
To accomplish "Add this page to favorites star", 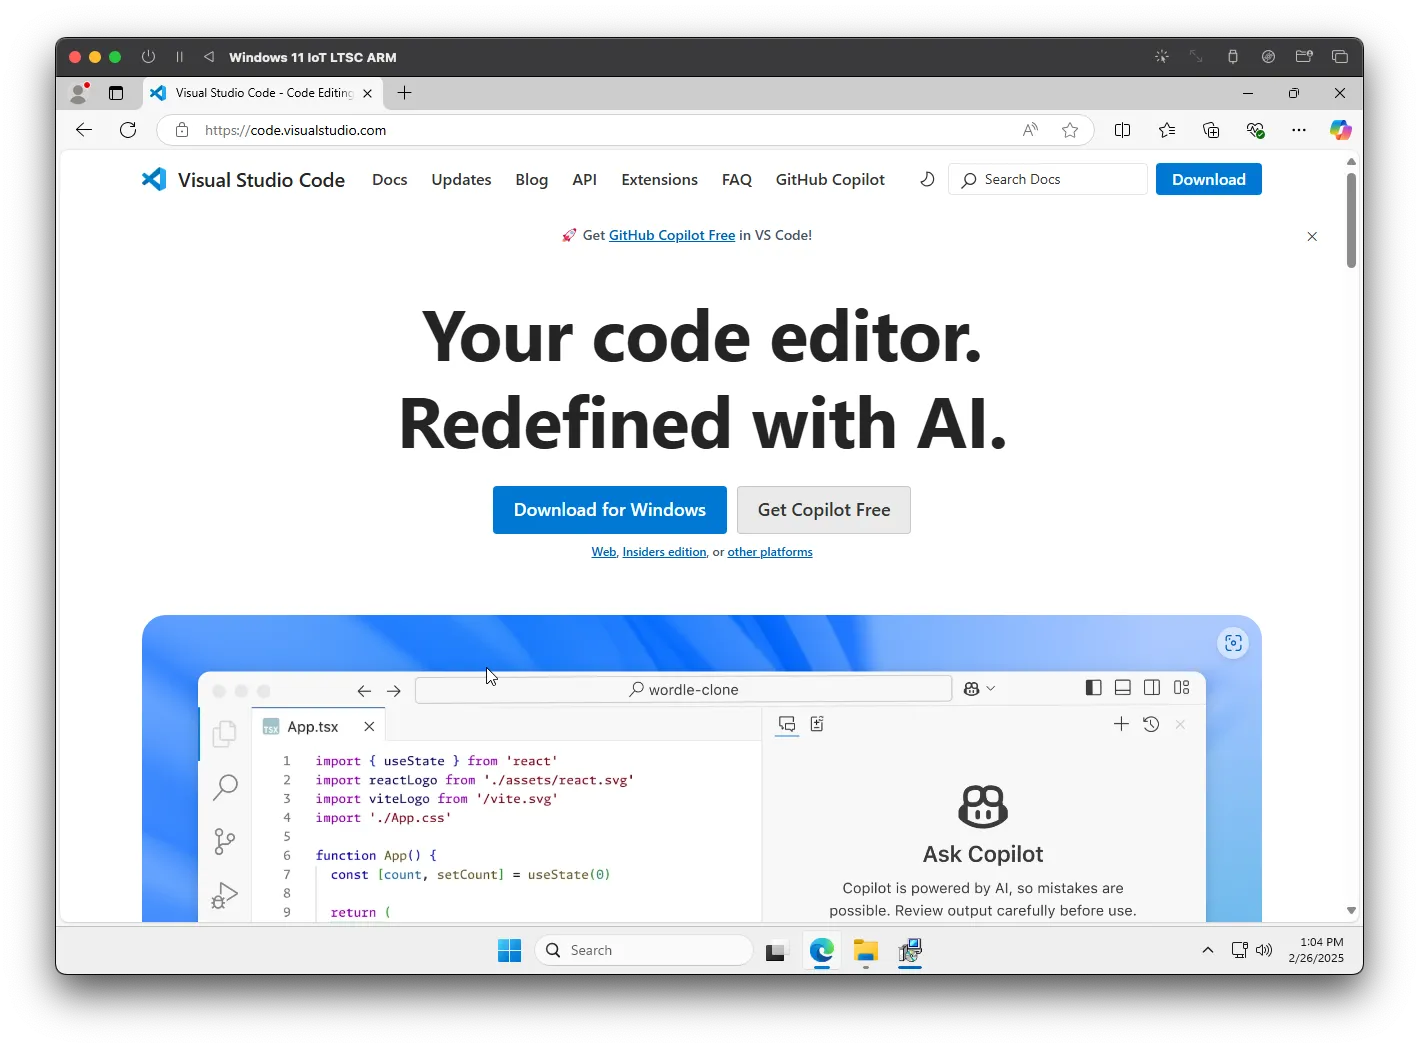I will click(x=1070, y=130).
